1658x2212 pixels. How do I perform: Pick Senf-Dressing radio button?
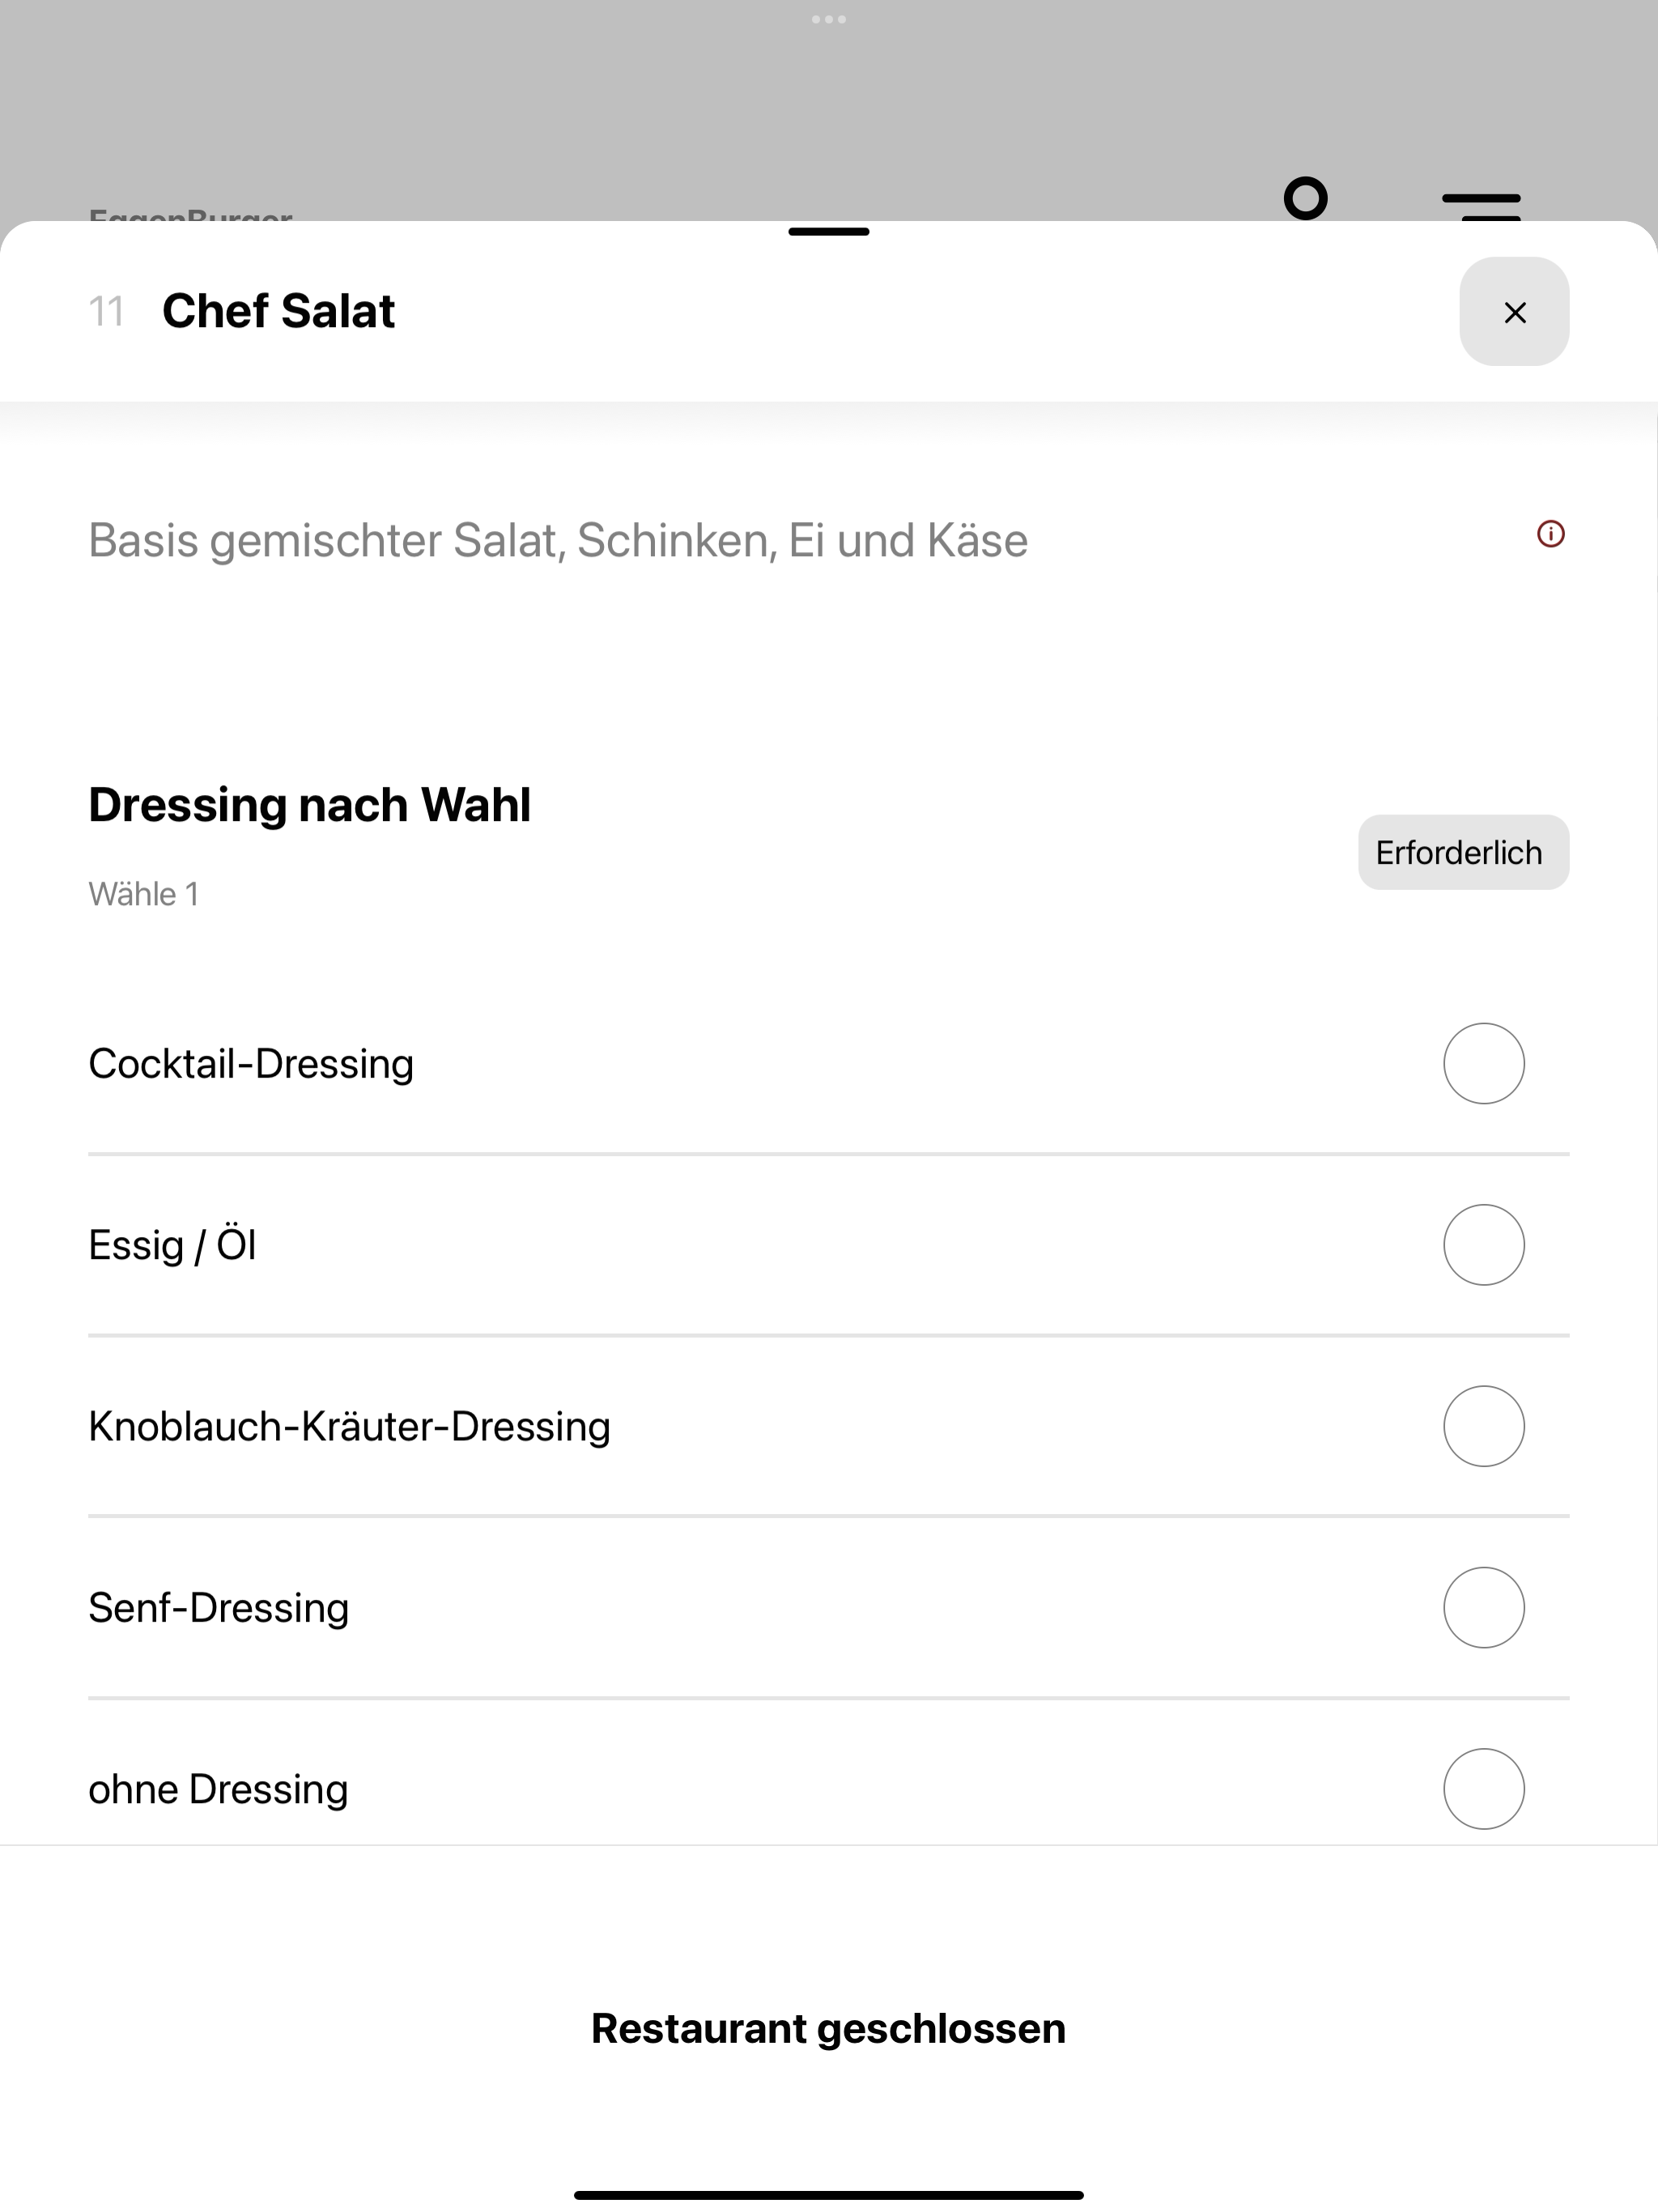[1484, 1607]
